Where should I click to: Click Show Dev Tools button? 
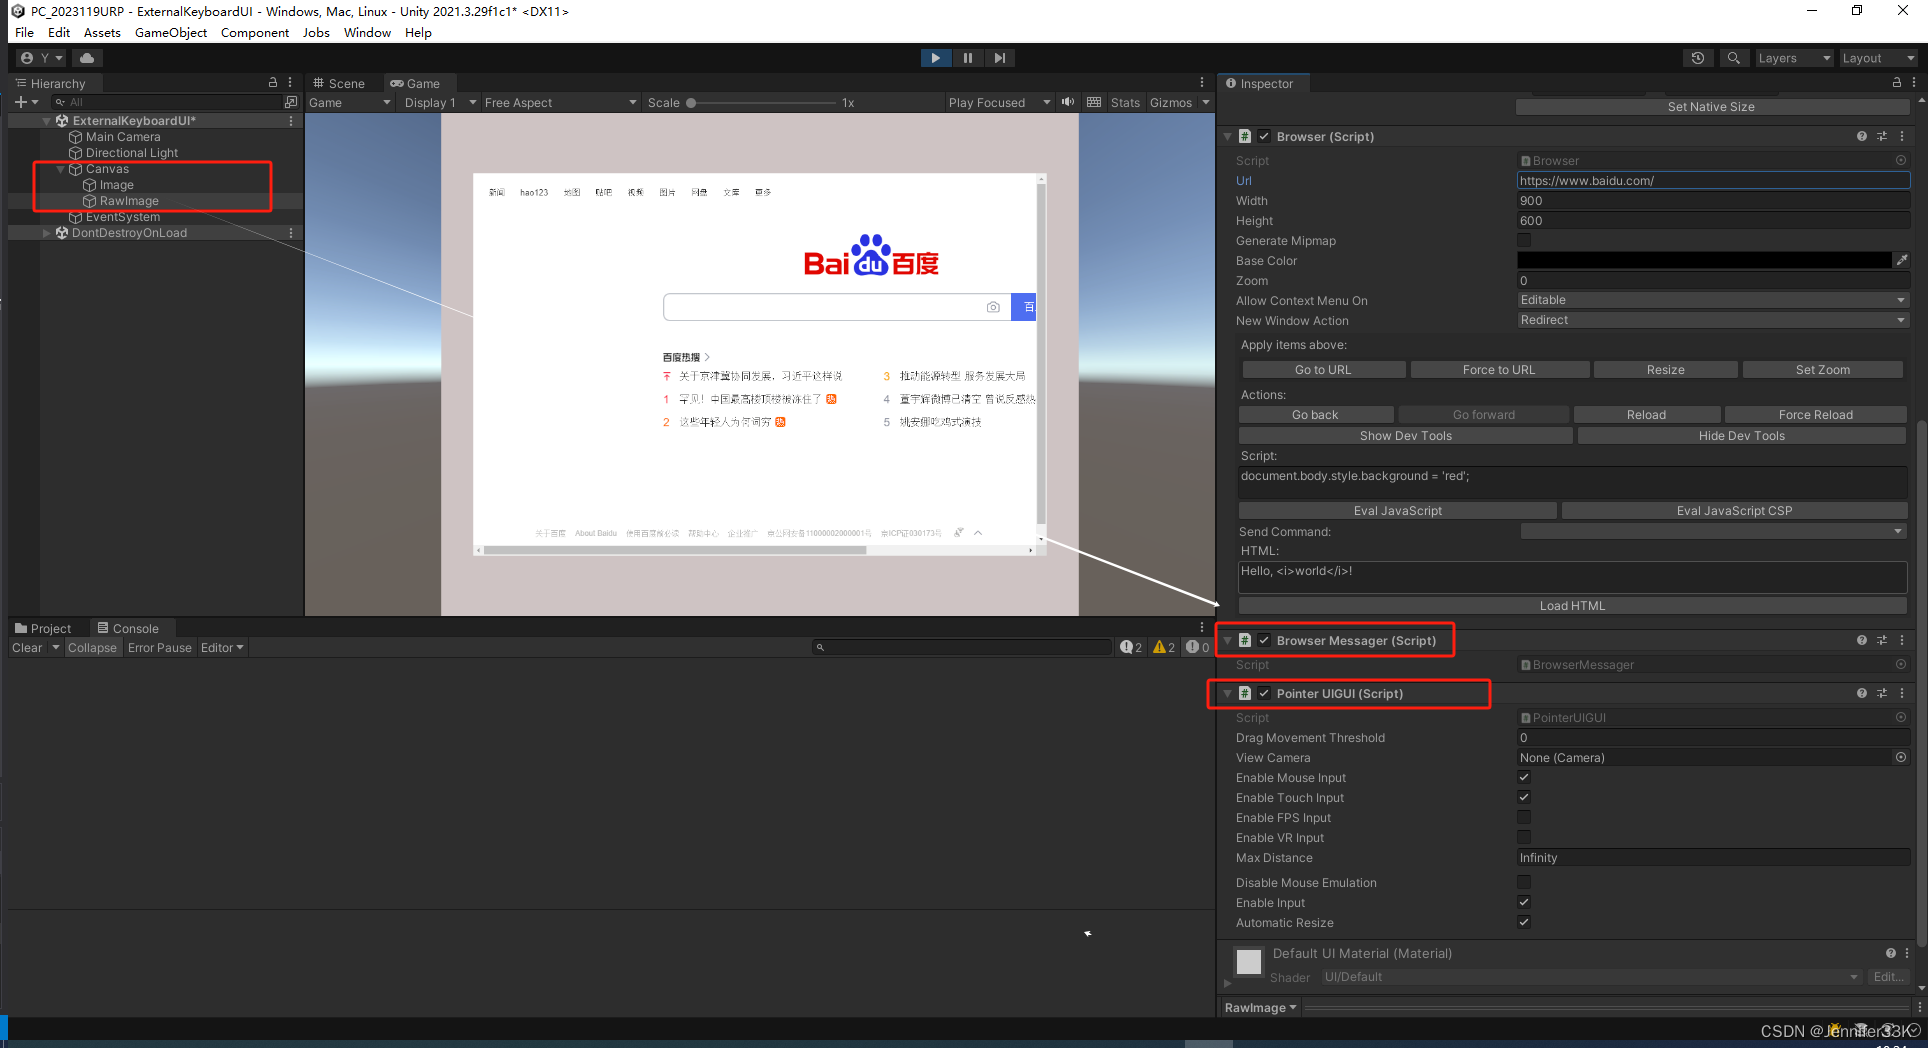tap(1405, 436)
